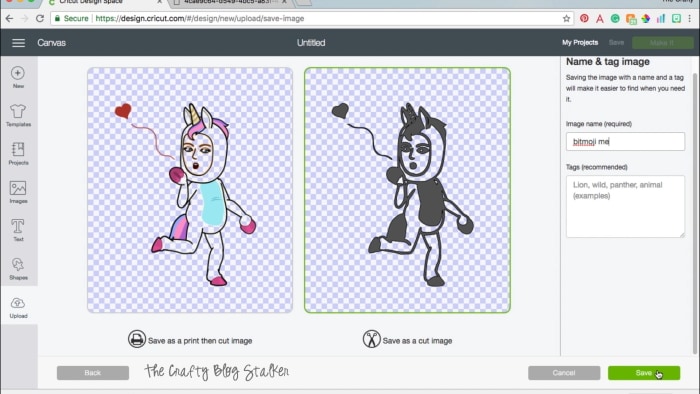Select the Text tool icon
This screenshot has height=394, width=700.
(18, 226)
